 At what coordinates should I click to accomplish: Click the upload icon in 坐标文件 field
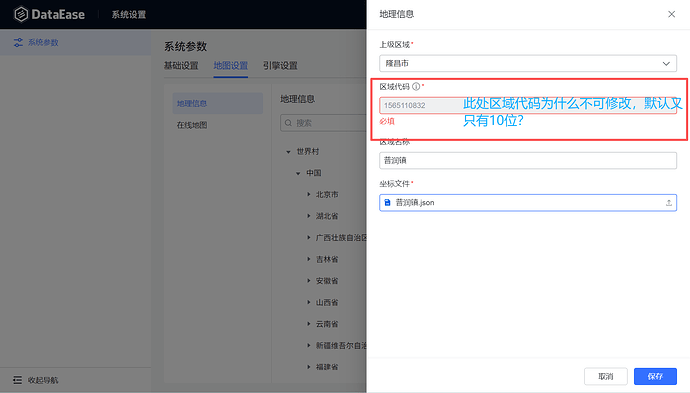click(668, 203)
